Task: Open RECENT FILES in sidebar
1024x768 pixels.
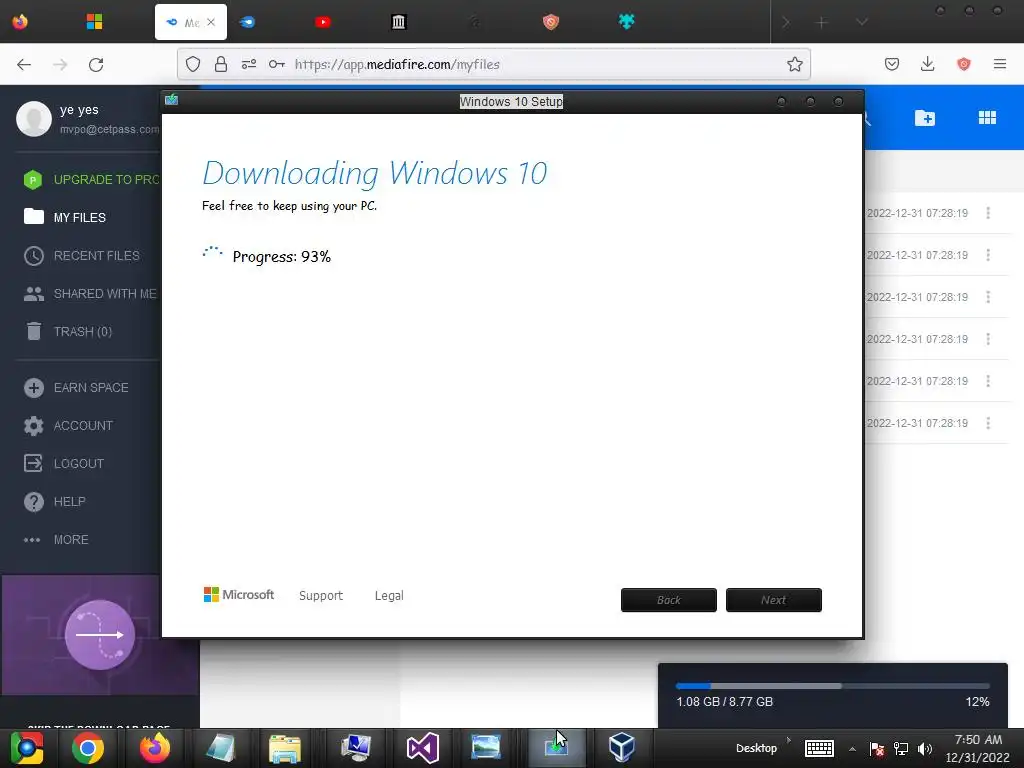Action: 82,255
